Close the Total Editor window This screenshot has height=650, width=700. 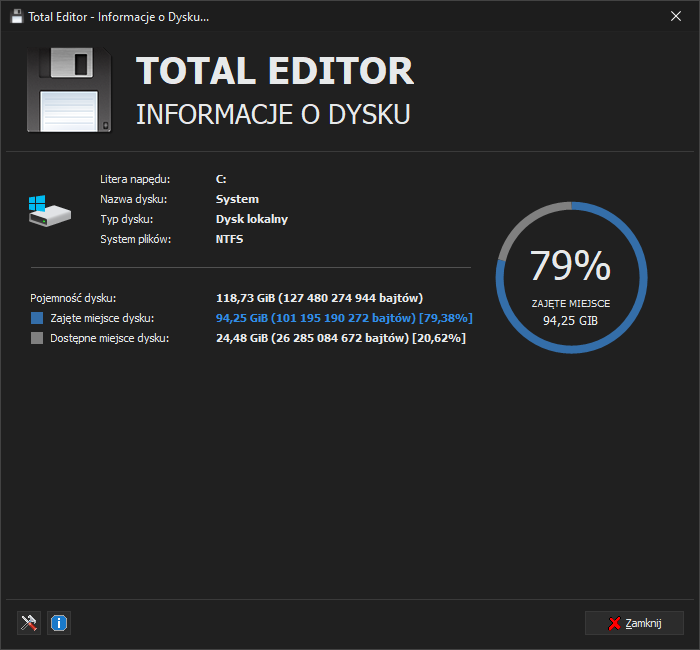click(x=676, y=16)
